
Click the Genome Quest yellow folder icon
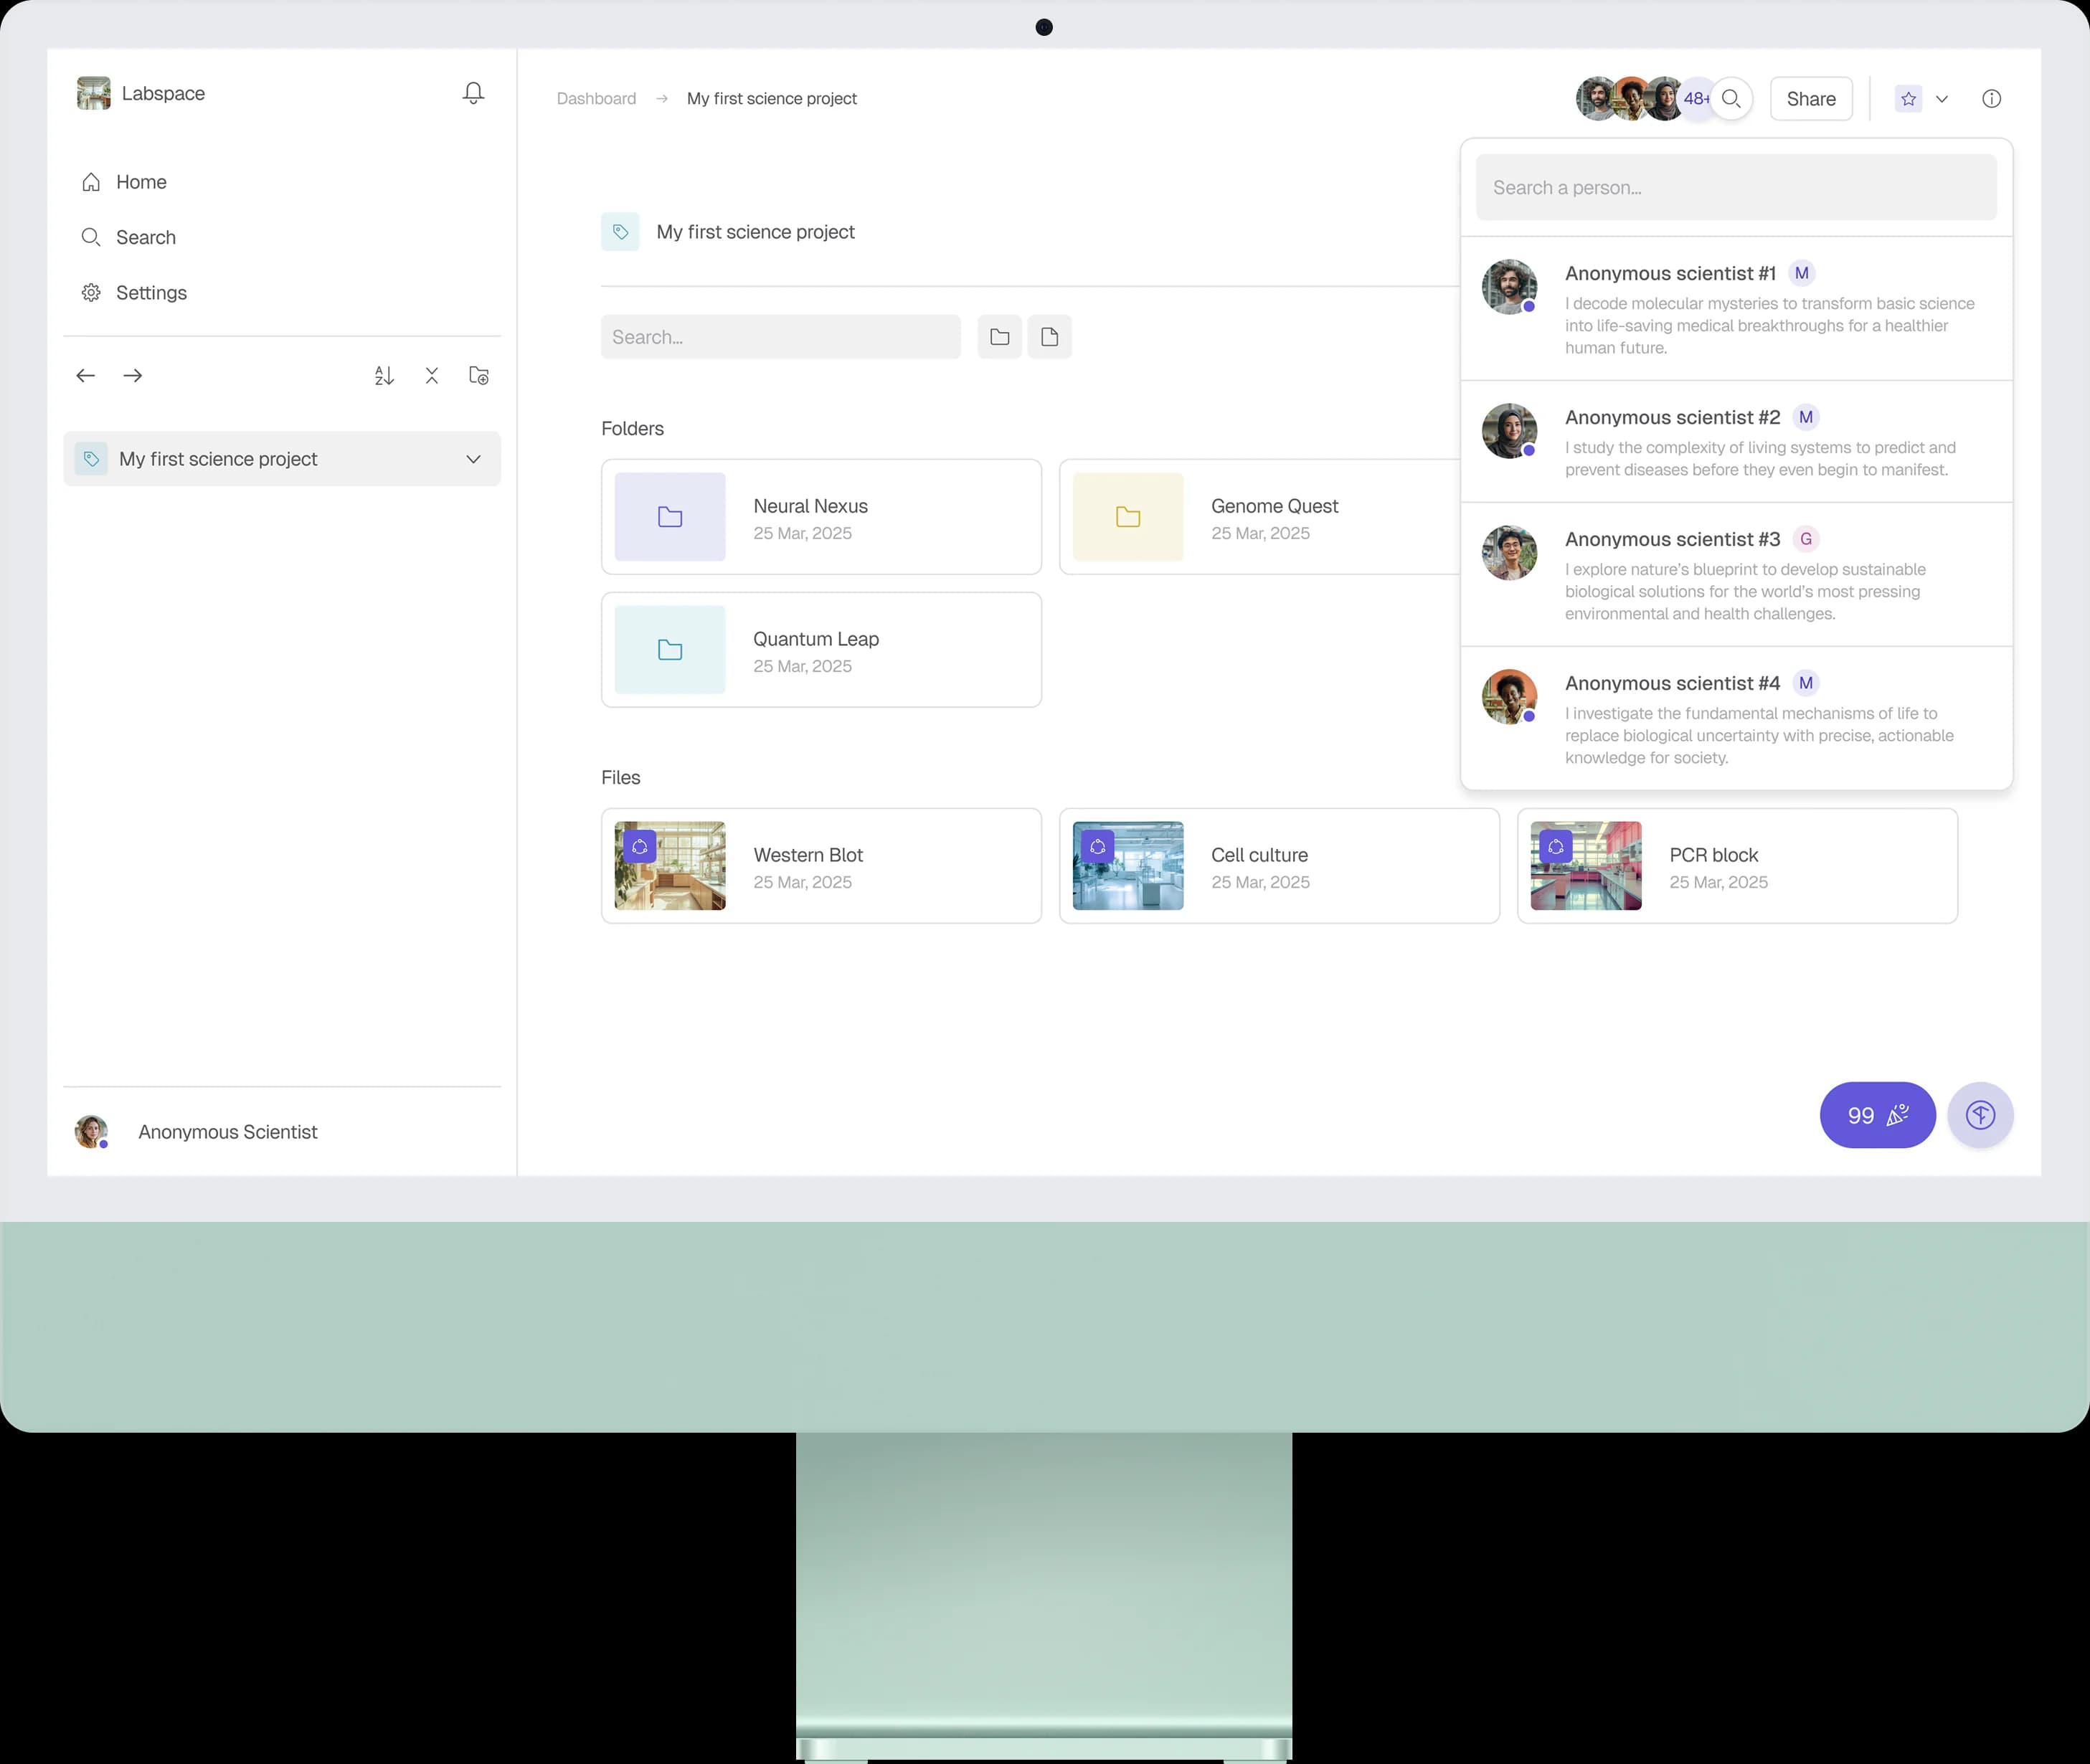click(x=1128, y=517)
